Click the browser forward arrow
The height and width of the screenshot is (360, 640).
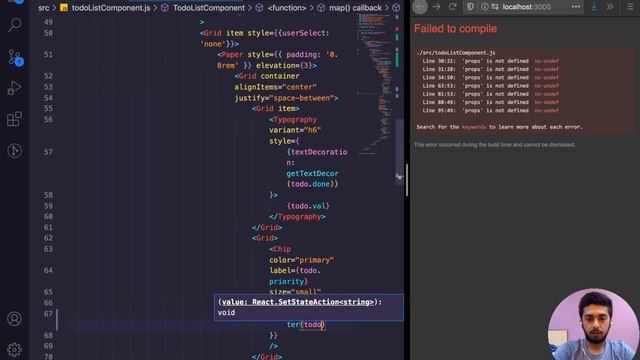tap(436, 7)
